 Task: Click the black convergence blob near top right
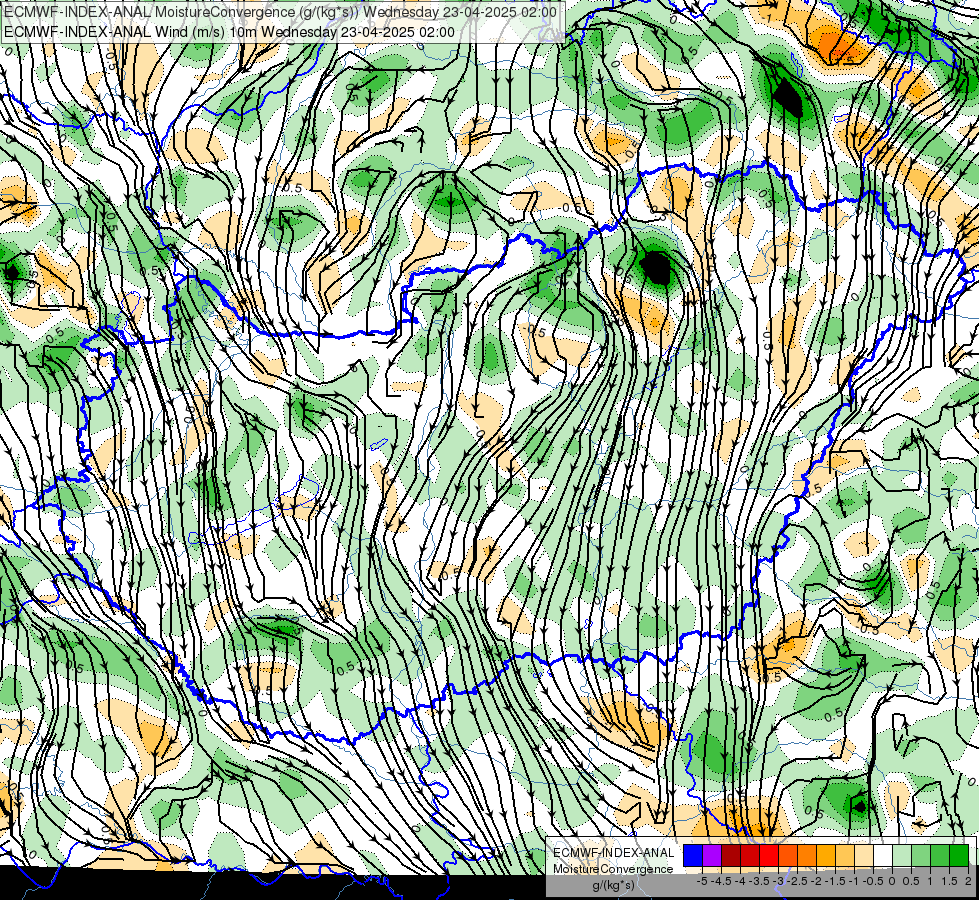point(787,97)
